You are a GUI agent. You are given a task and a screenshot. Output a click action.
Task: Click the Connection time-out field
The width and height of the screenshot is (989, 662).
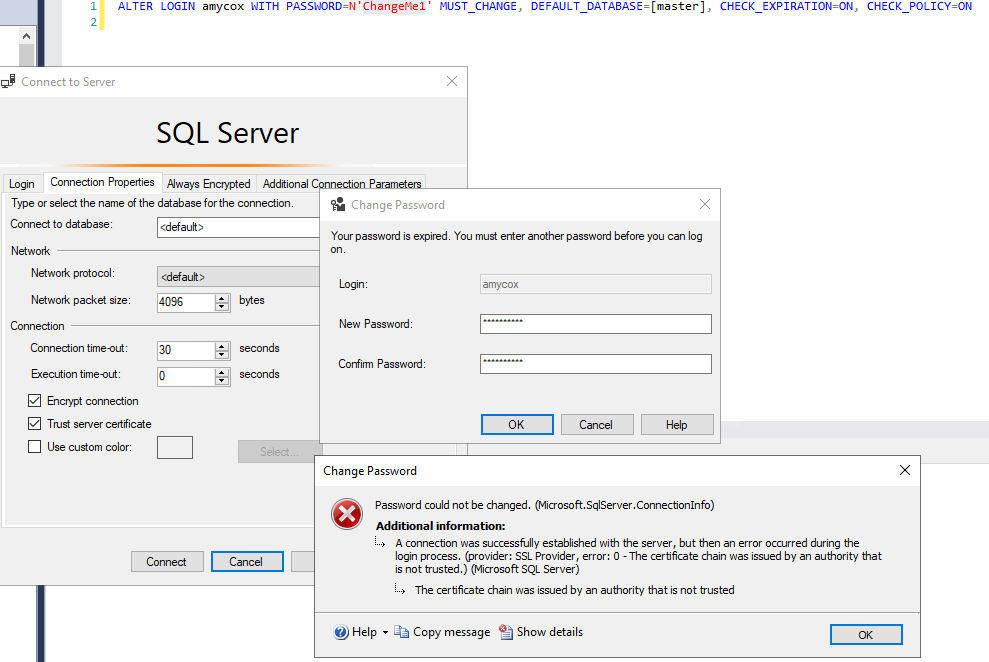pyautogui.click(x=186, y=350)
